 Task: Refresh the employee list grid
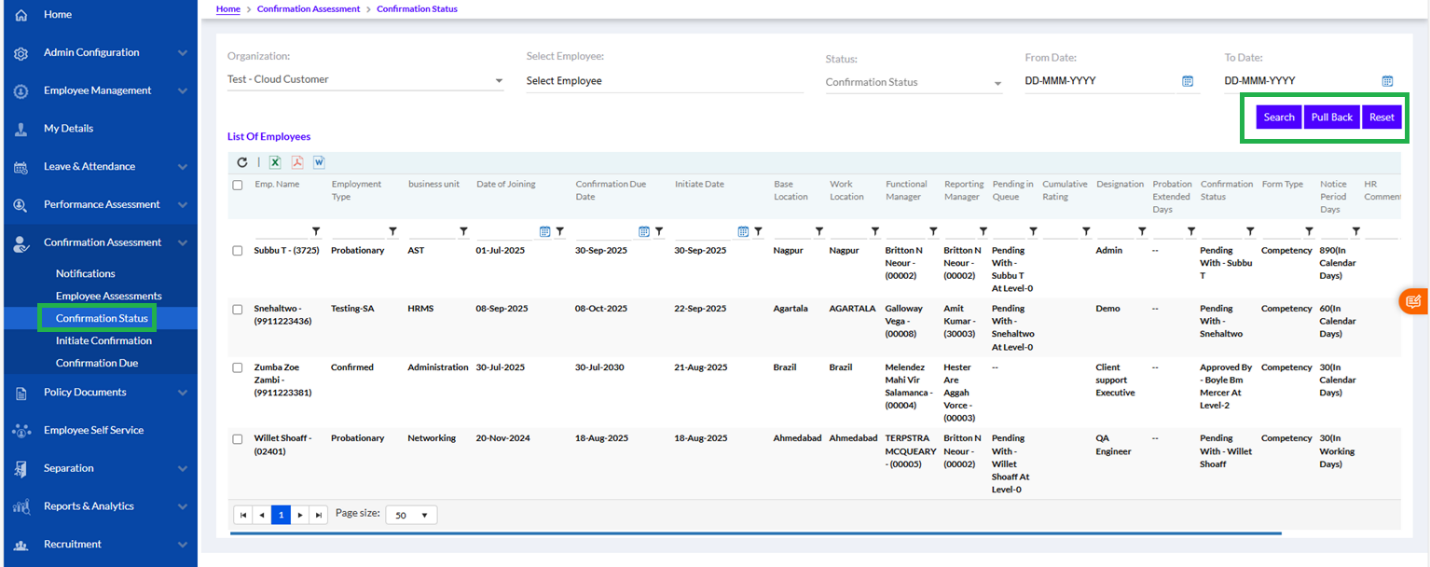(x=242, y=162)
